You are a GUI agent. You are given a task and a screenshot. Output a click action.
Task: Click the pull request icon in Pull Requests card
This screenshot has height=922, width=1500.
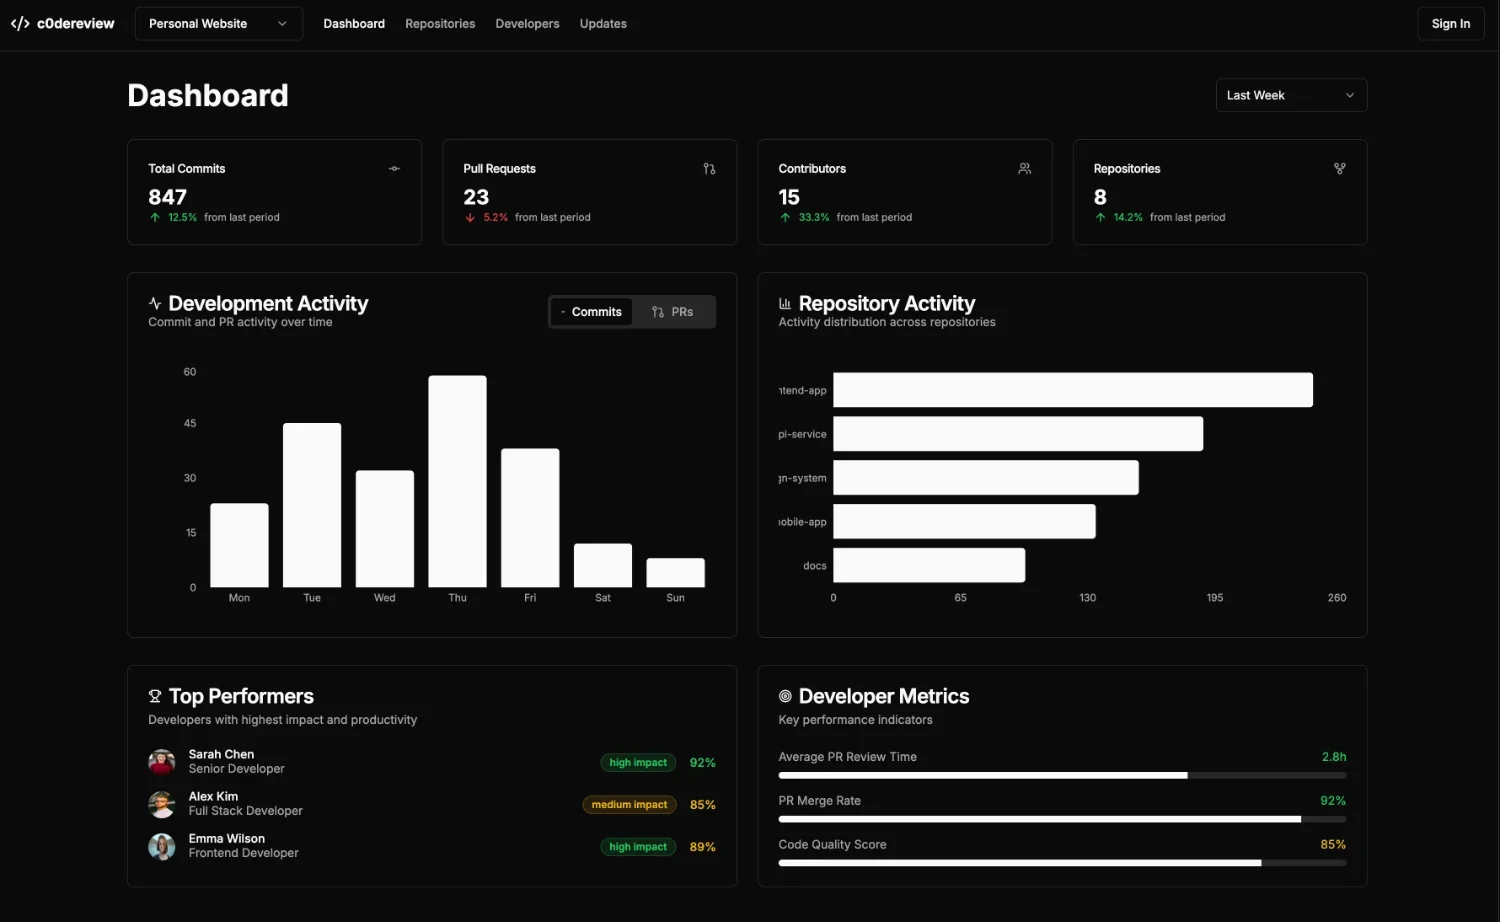tap(709, 169)
